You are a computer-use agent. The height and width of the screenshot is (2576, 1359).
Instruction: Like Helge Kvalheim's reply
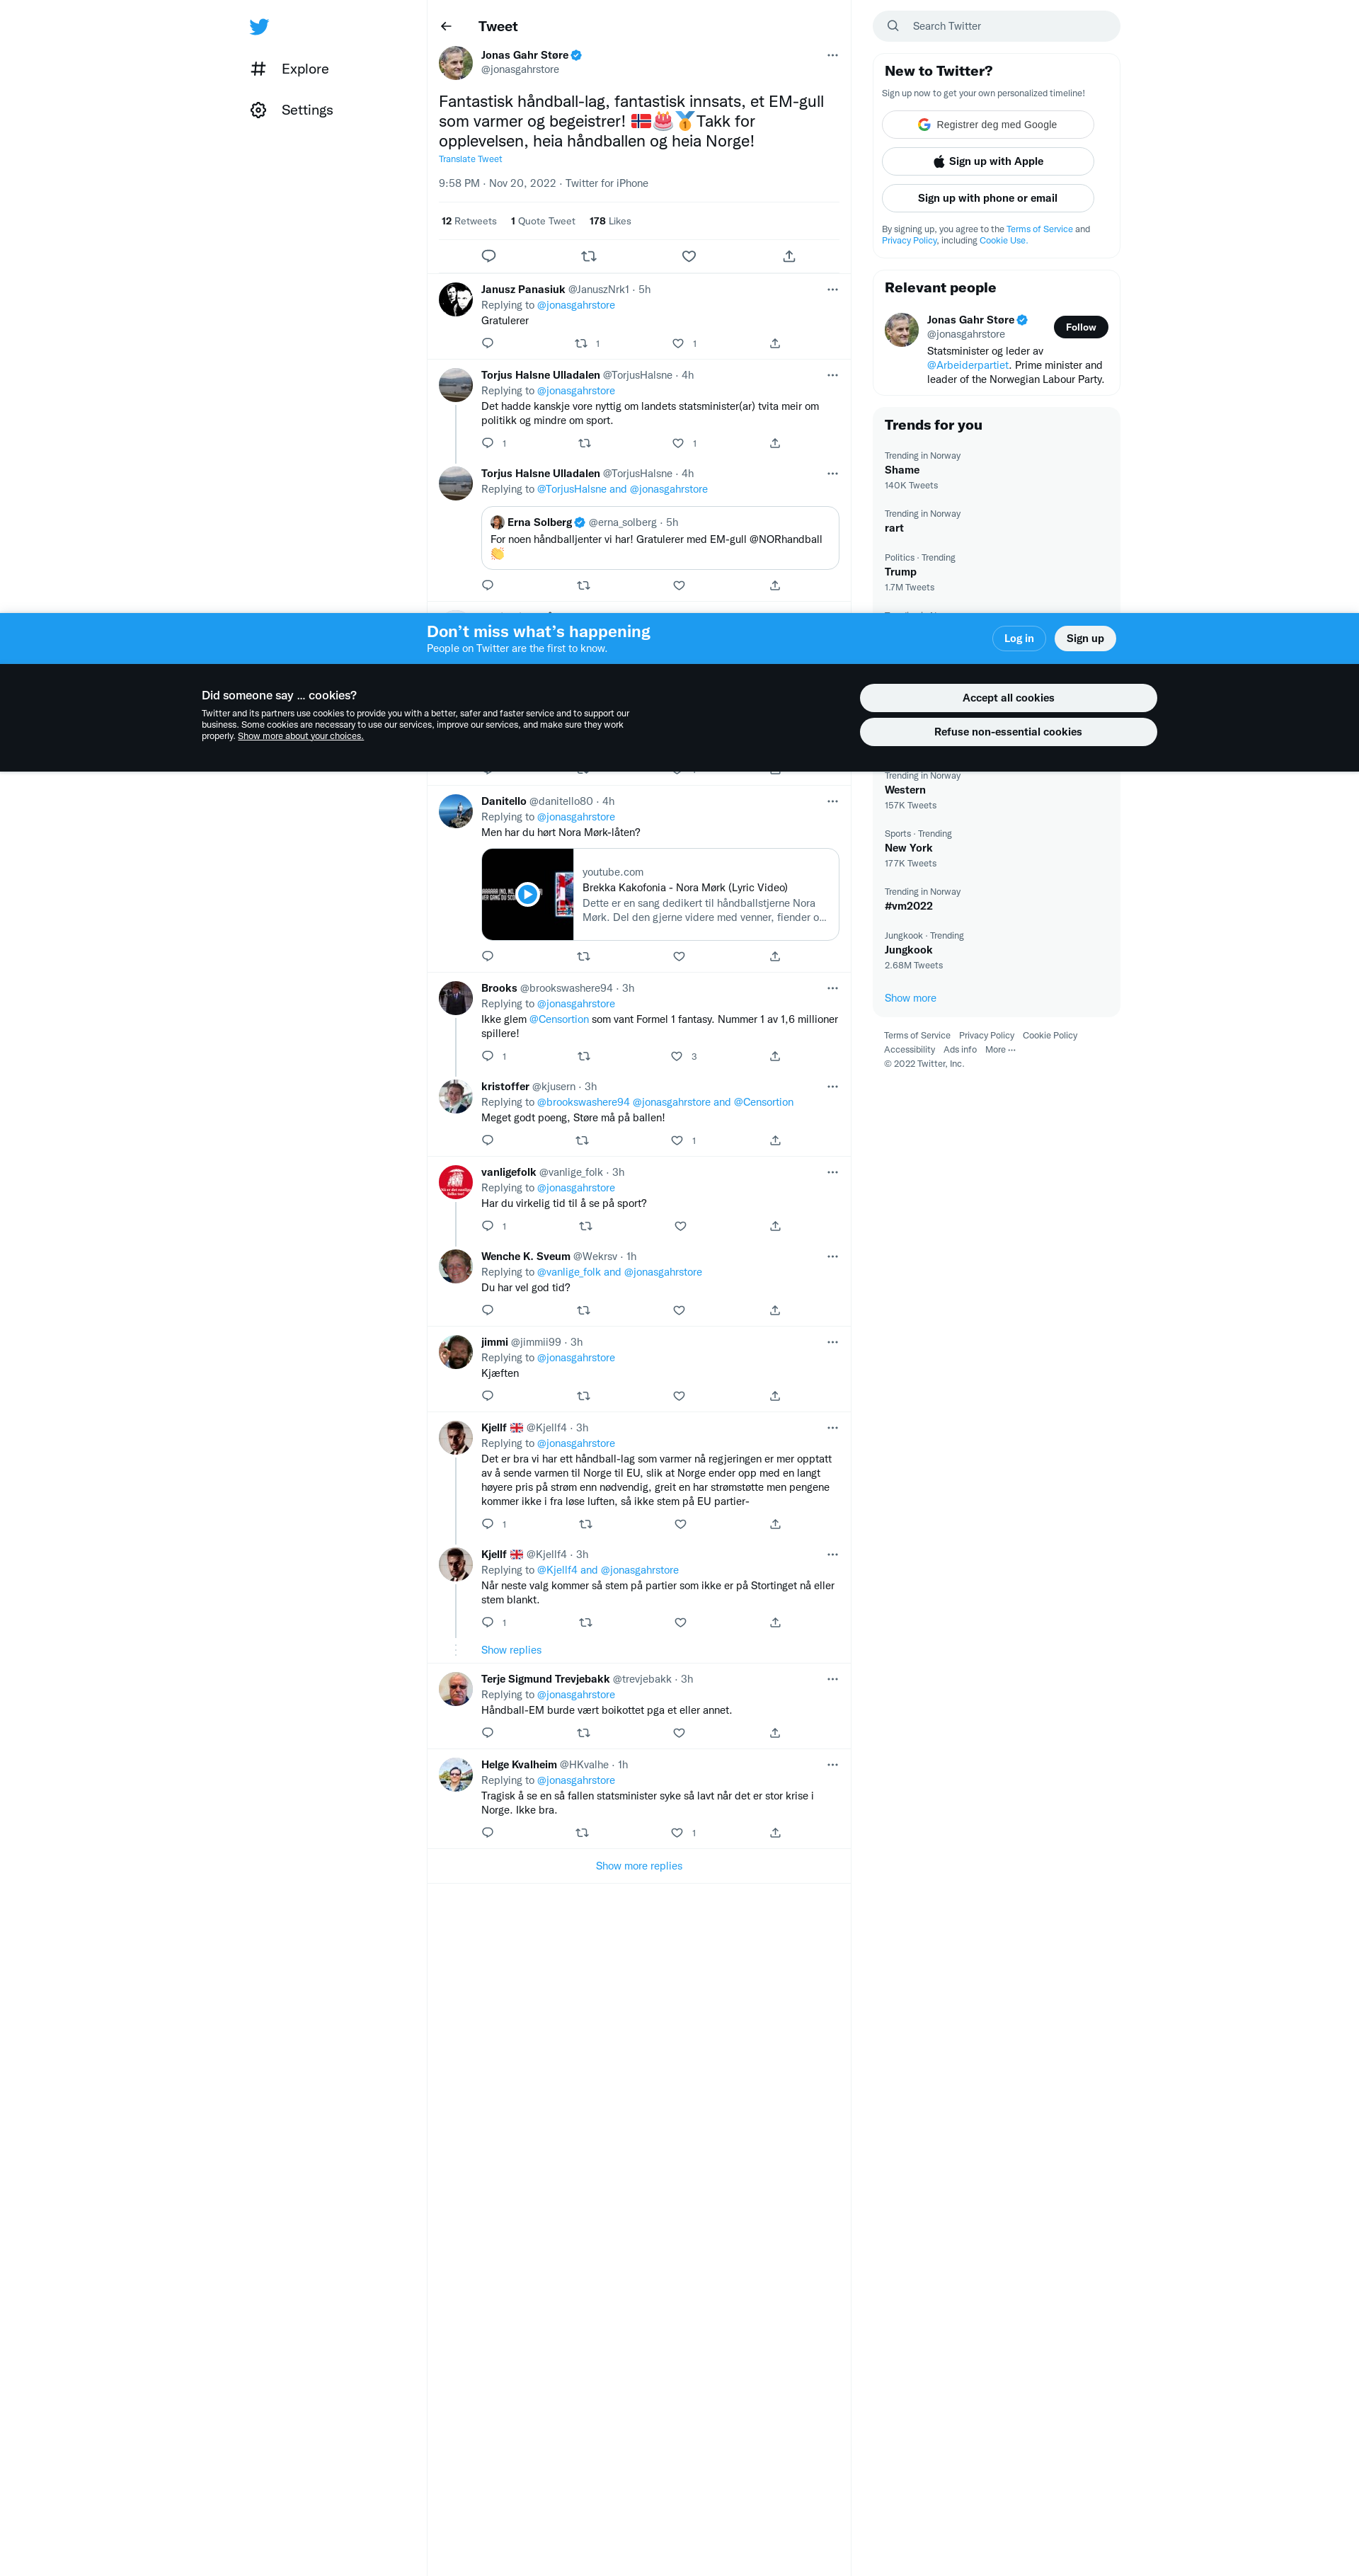click(x=677, y=1833)
